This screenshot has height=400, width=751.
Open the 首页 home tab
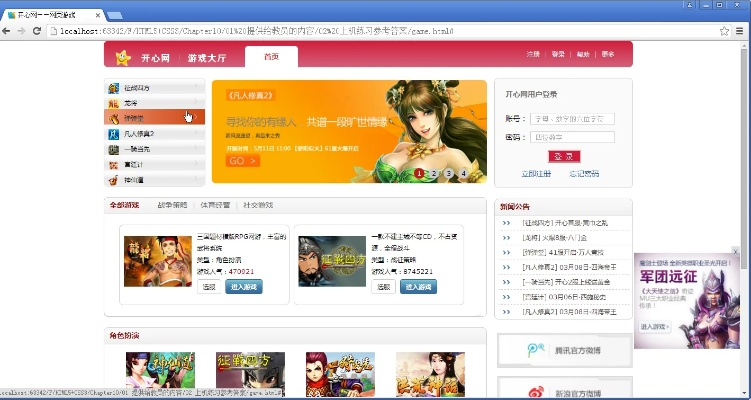coord(271,57)
